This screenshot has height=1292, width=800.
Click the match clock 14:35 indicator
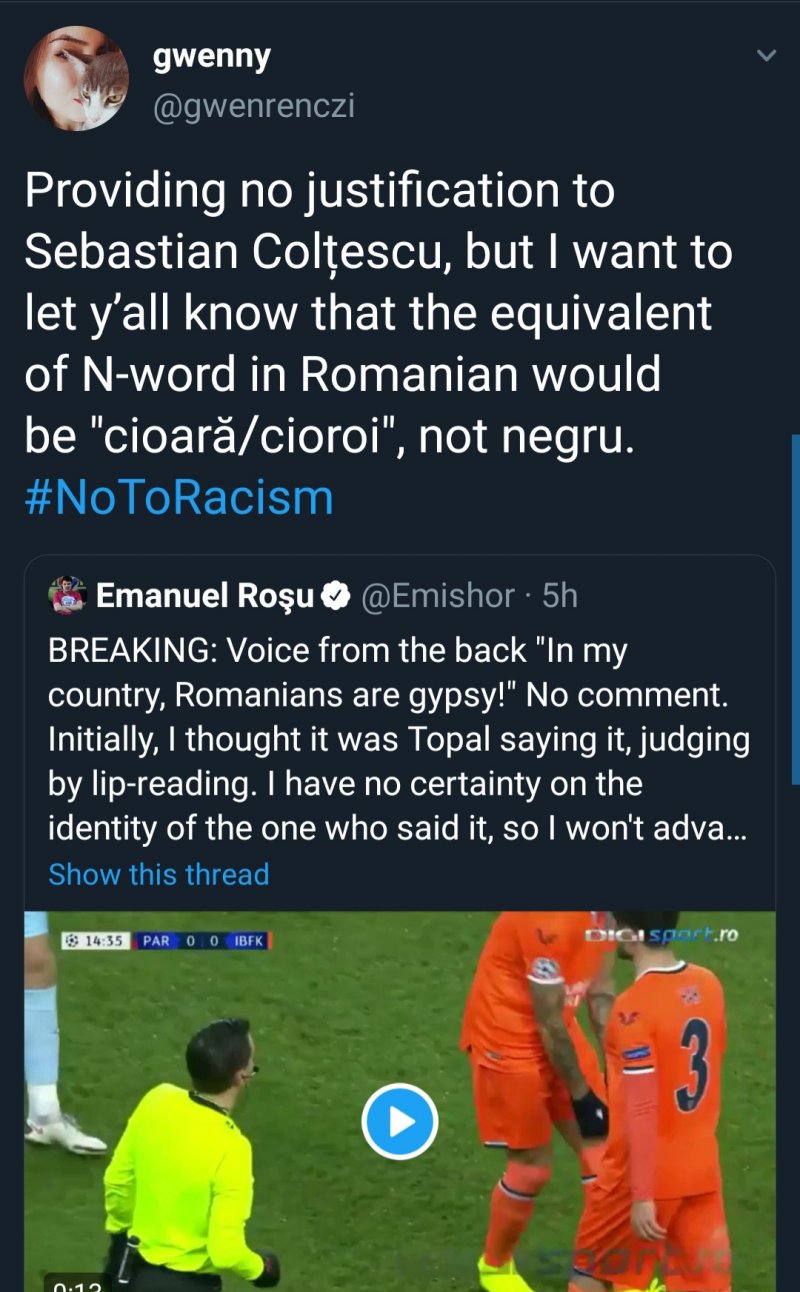96,940
